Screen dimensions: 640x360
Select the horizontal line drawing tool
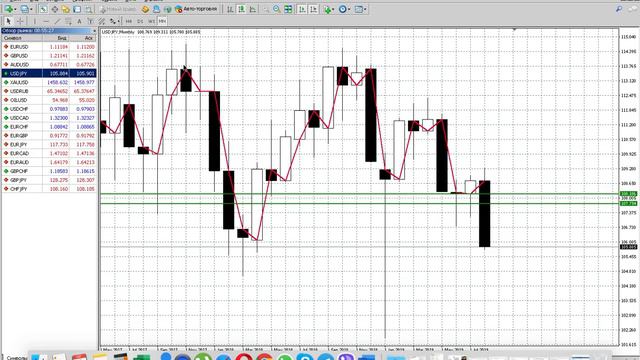tap(46, 21)
